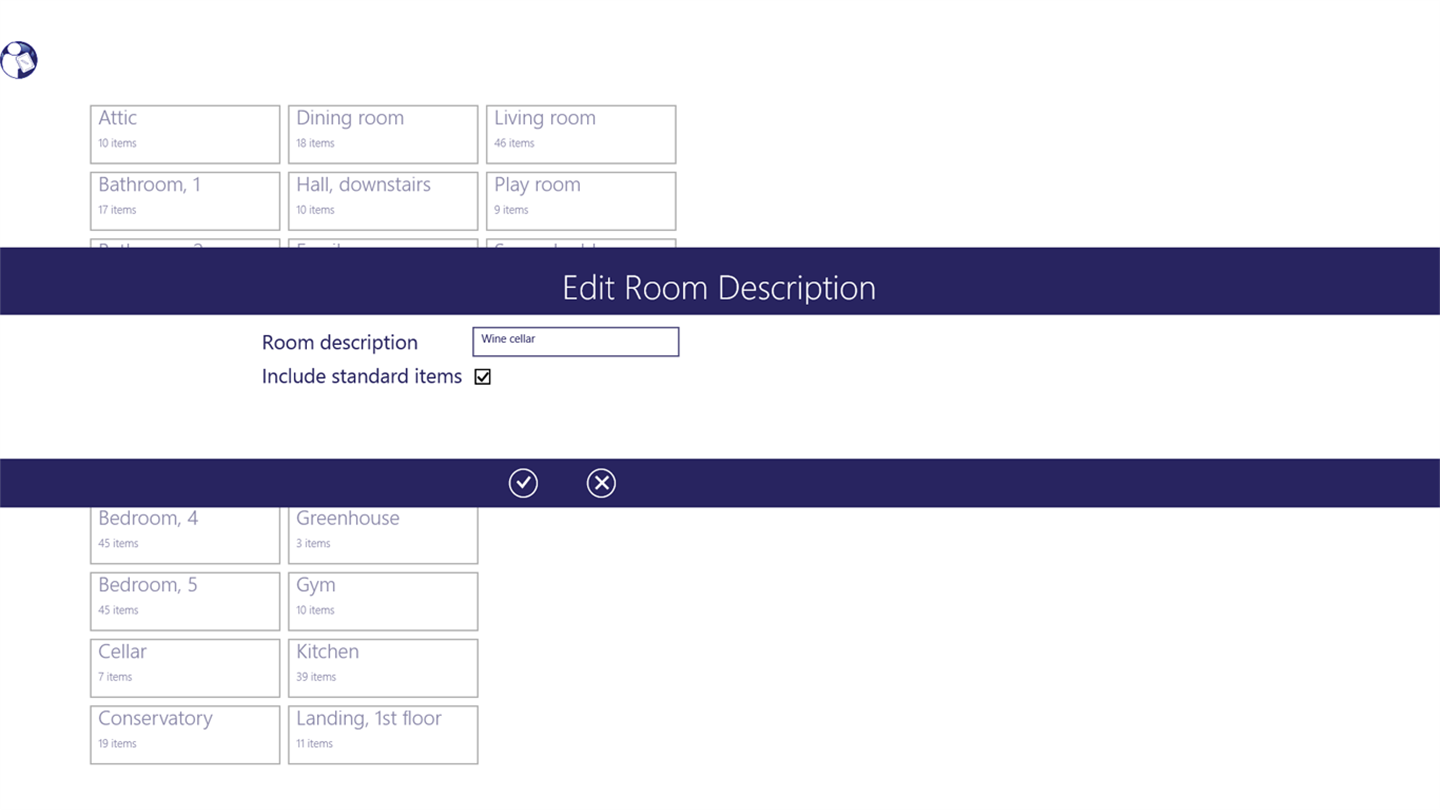The image size is (1440, 810).
Task: Select the Cellar room tile
Action: pos(185,667)
